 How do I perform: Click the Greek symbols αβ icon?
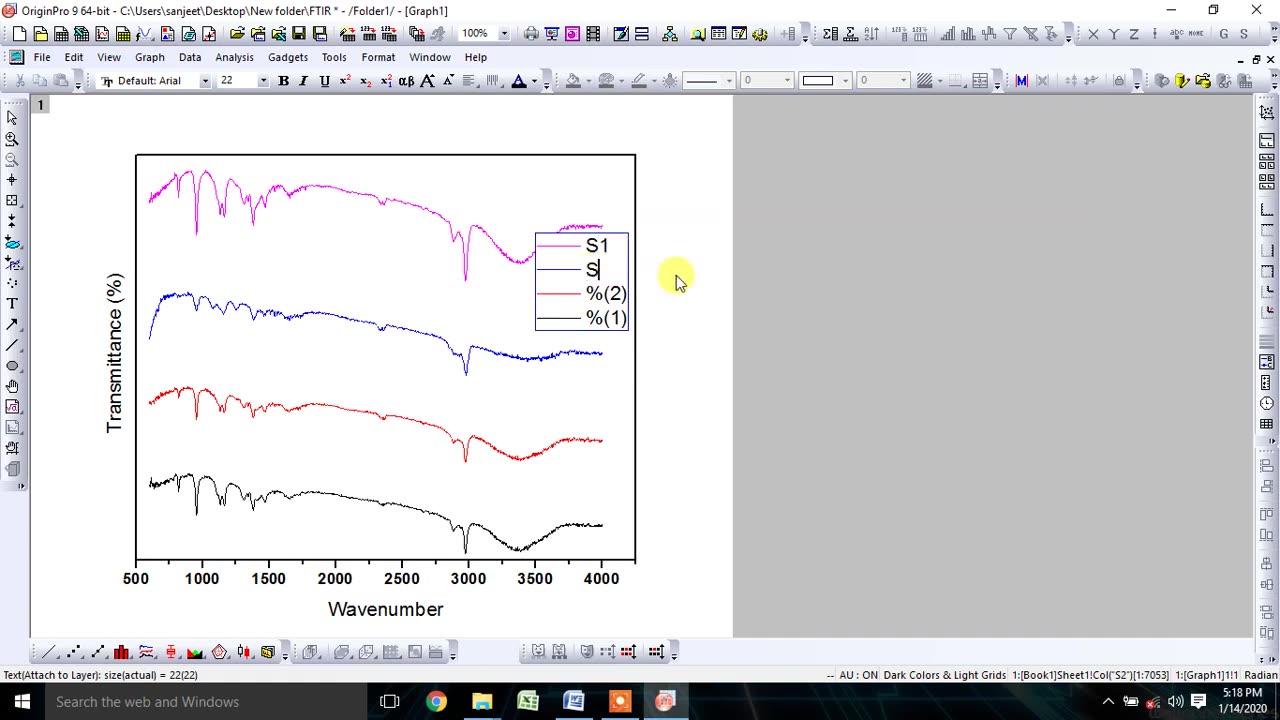pyautogui.click(x=406, y=81)
